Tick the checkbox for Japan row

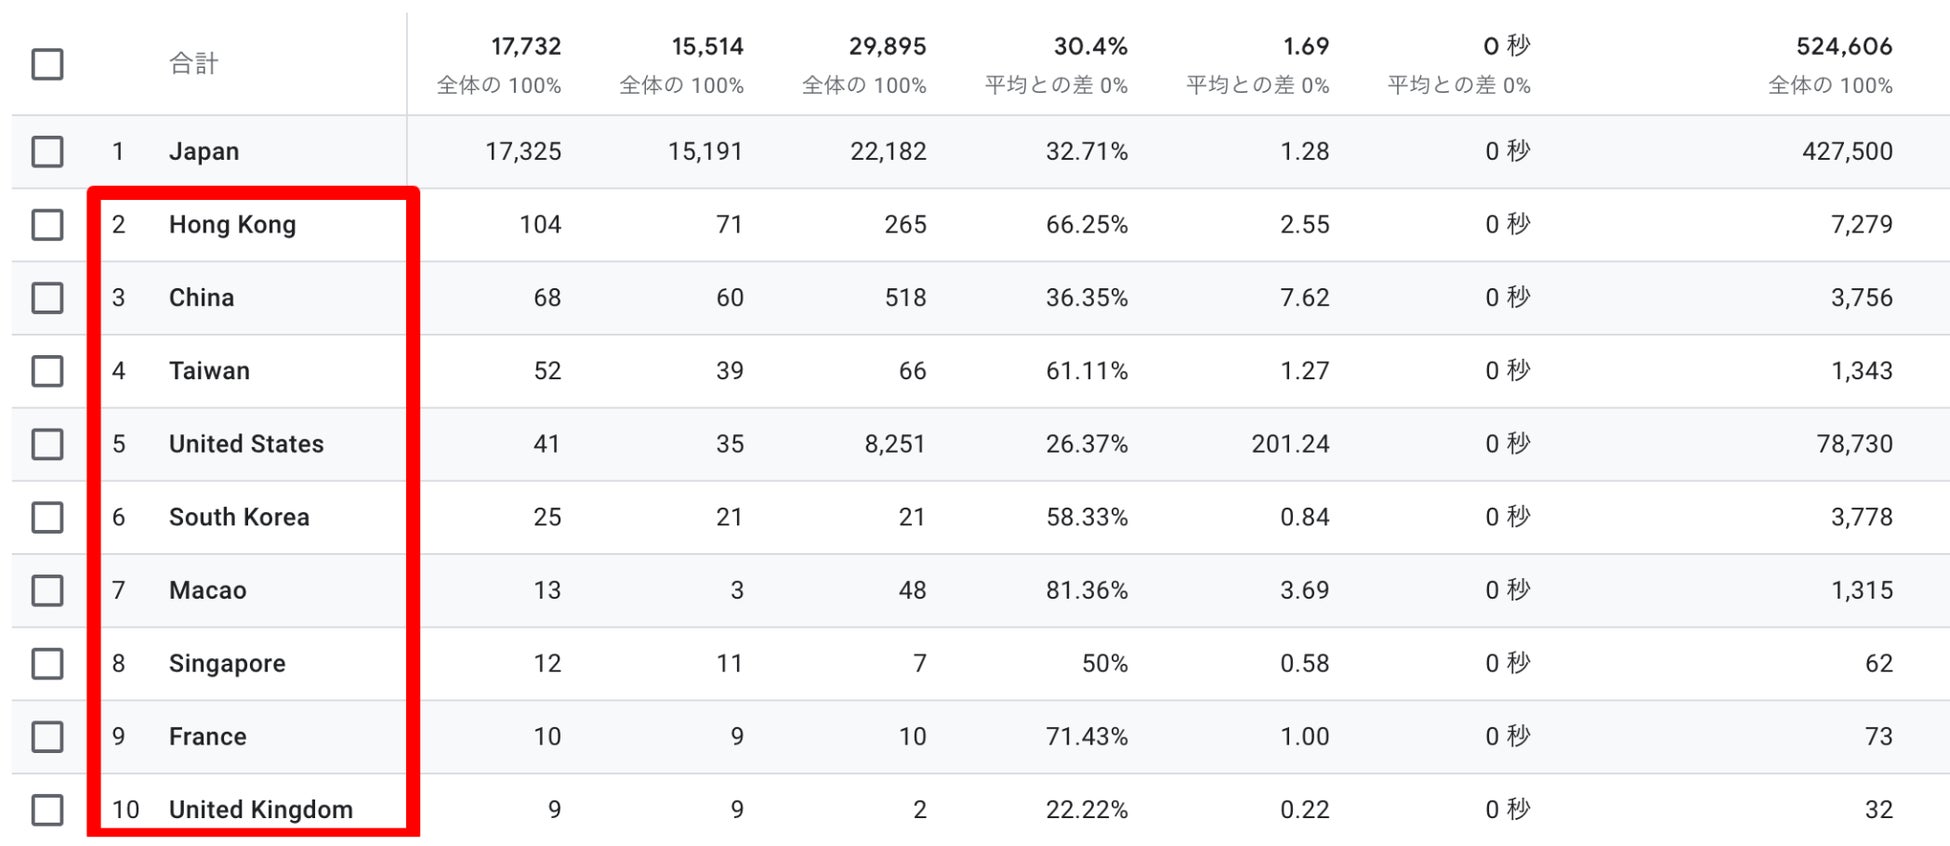tap(47, 152)
